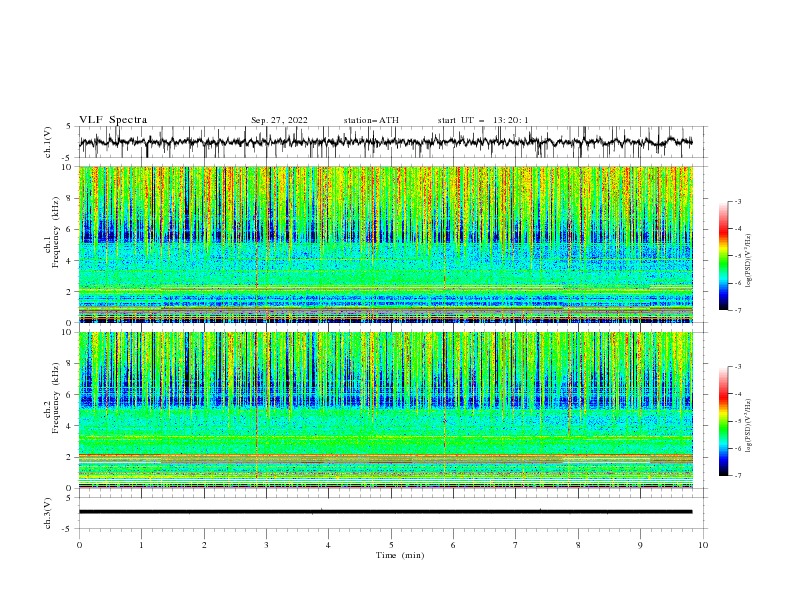Select the "start UT = 13:20:1" text
This screenshot has width=792, height=612.
(x=483, y=120)
